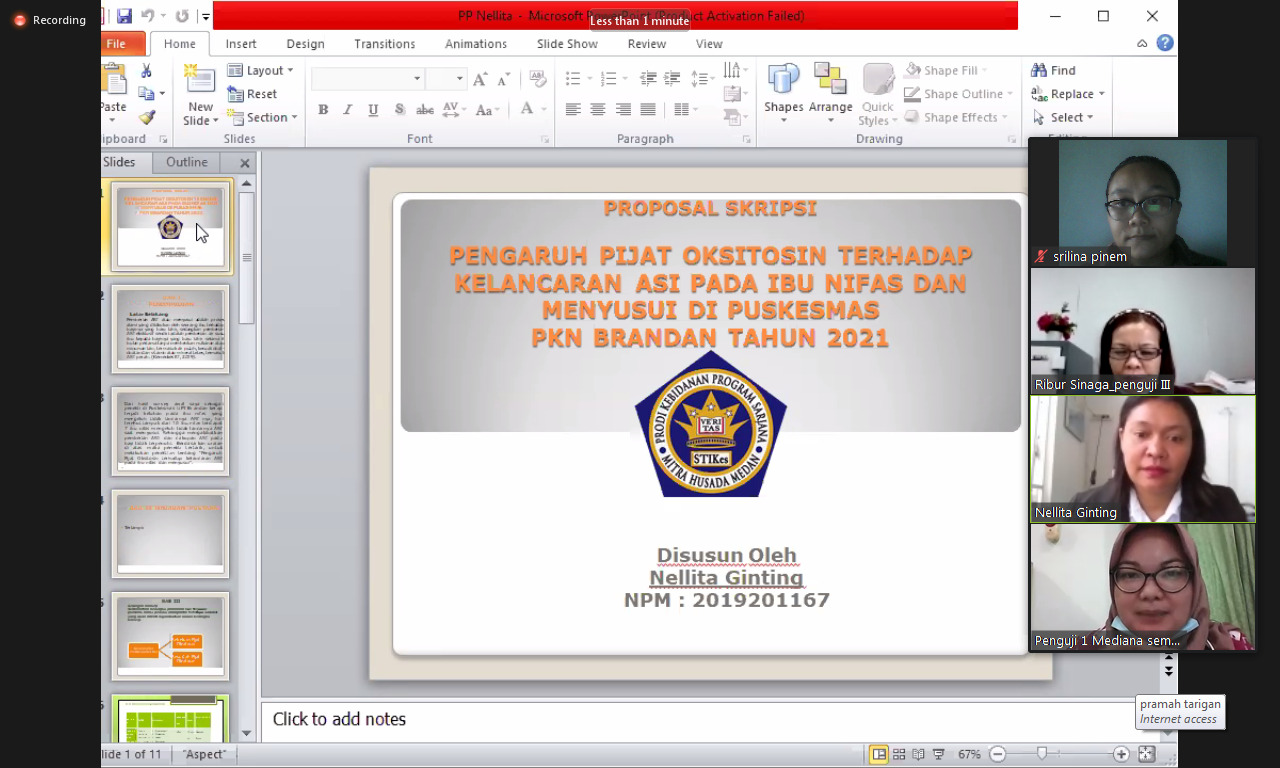1280x768 pixels.
Task: Undo the last action
Action: click(x=147, y=16)
